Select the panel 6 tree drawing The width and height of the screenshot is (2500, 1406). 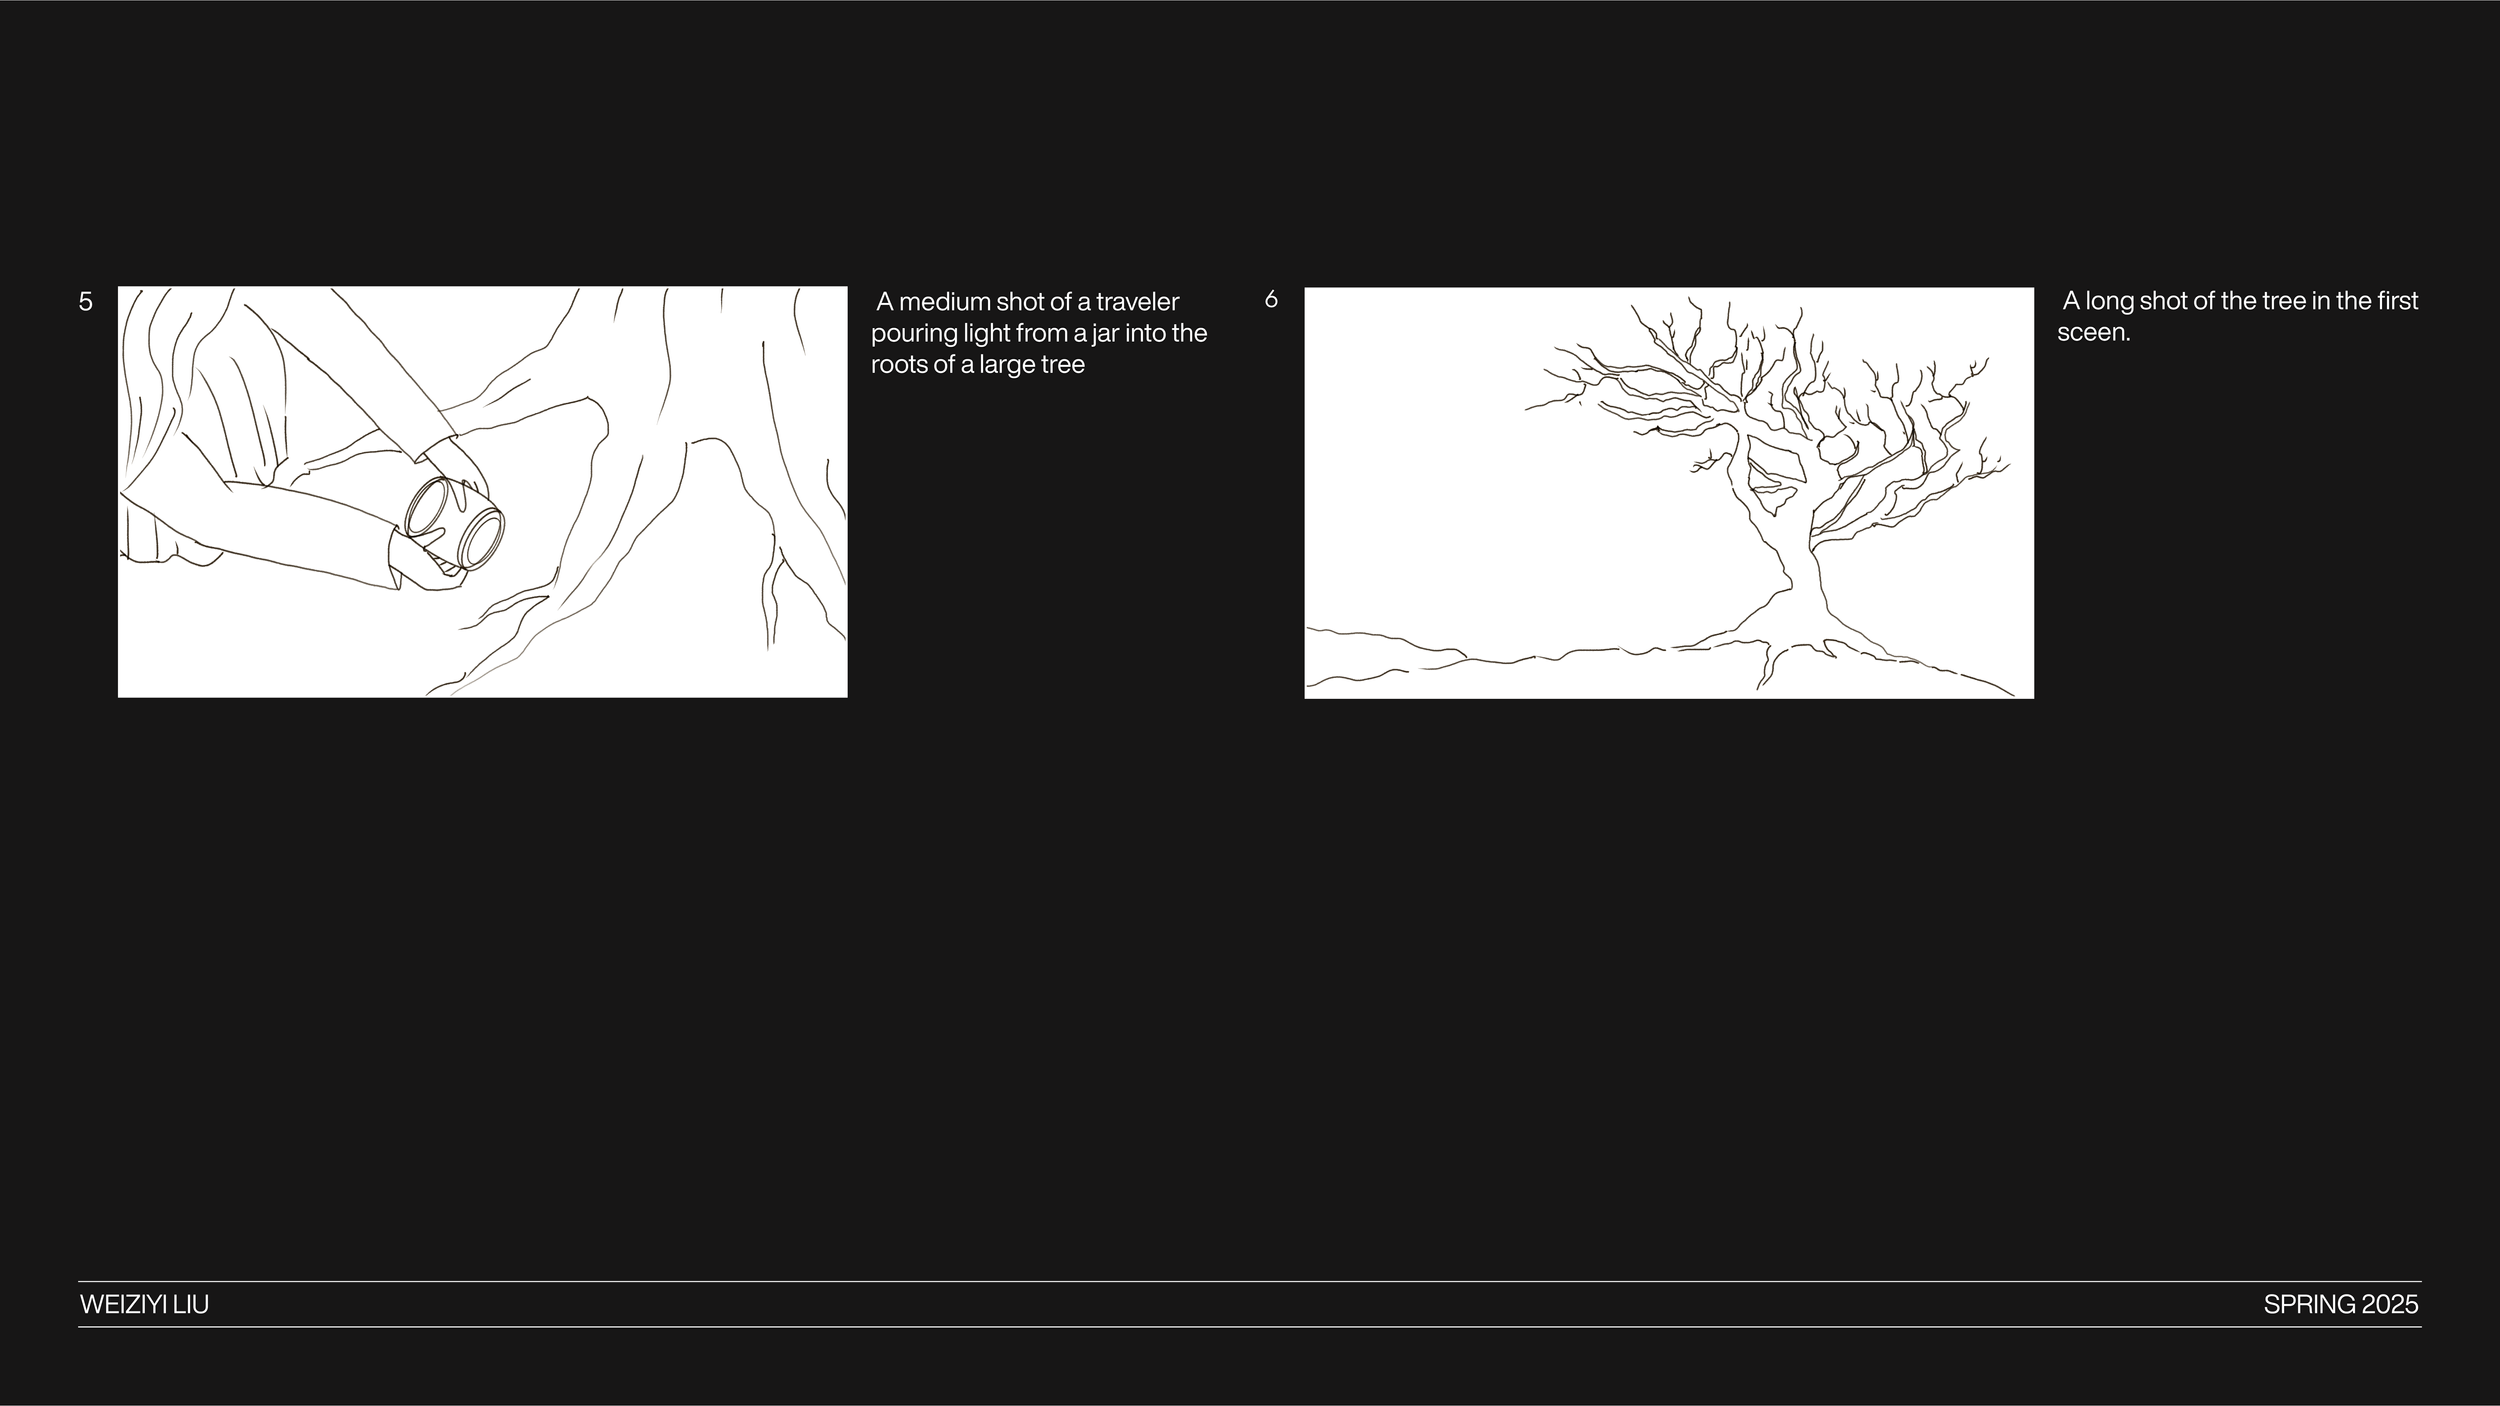coord(1668,493)
